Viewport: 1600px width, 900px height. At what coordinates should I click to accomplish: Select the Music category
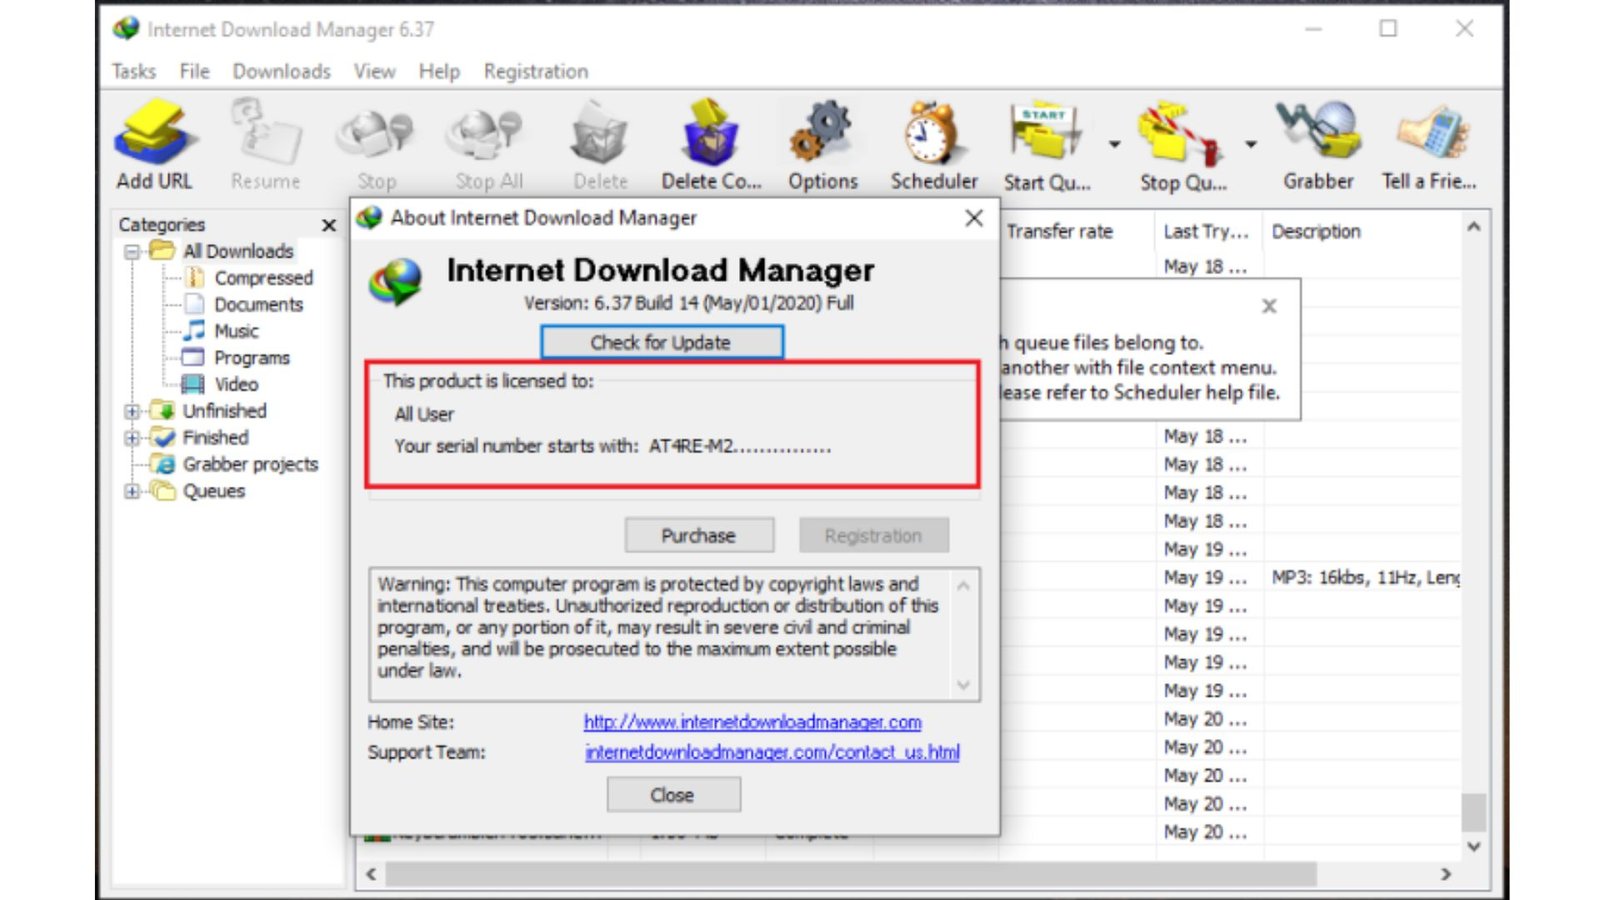[x=236, y=331]
